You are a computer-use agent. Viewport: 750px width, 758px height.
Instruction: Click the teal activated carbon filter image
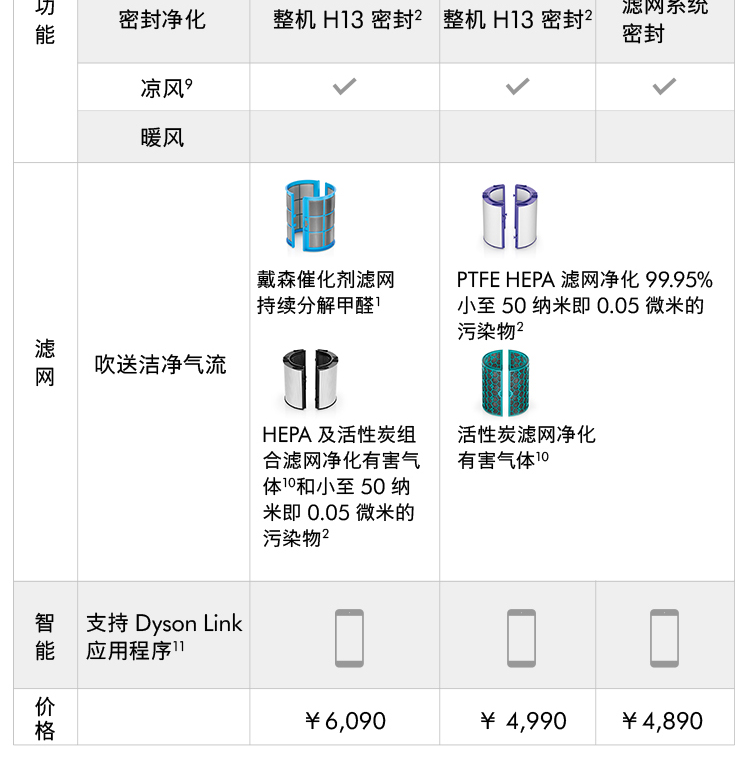(504, 384)
